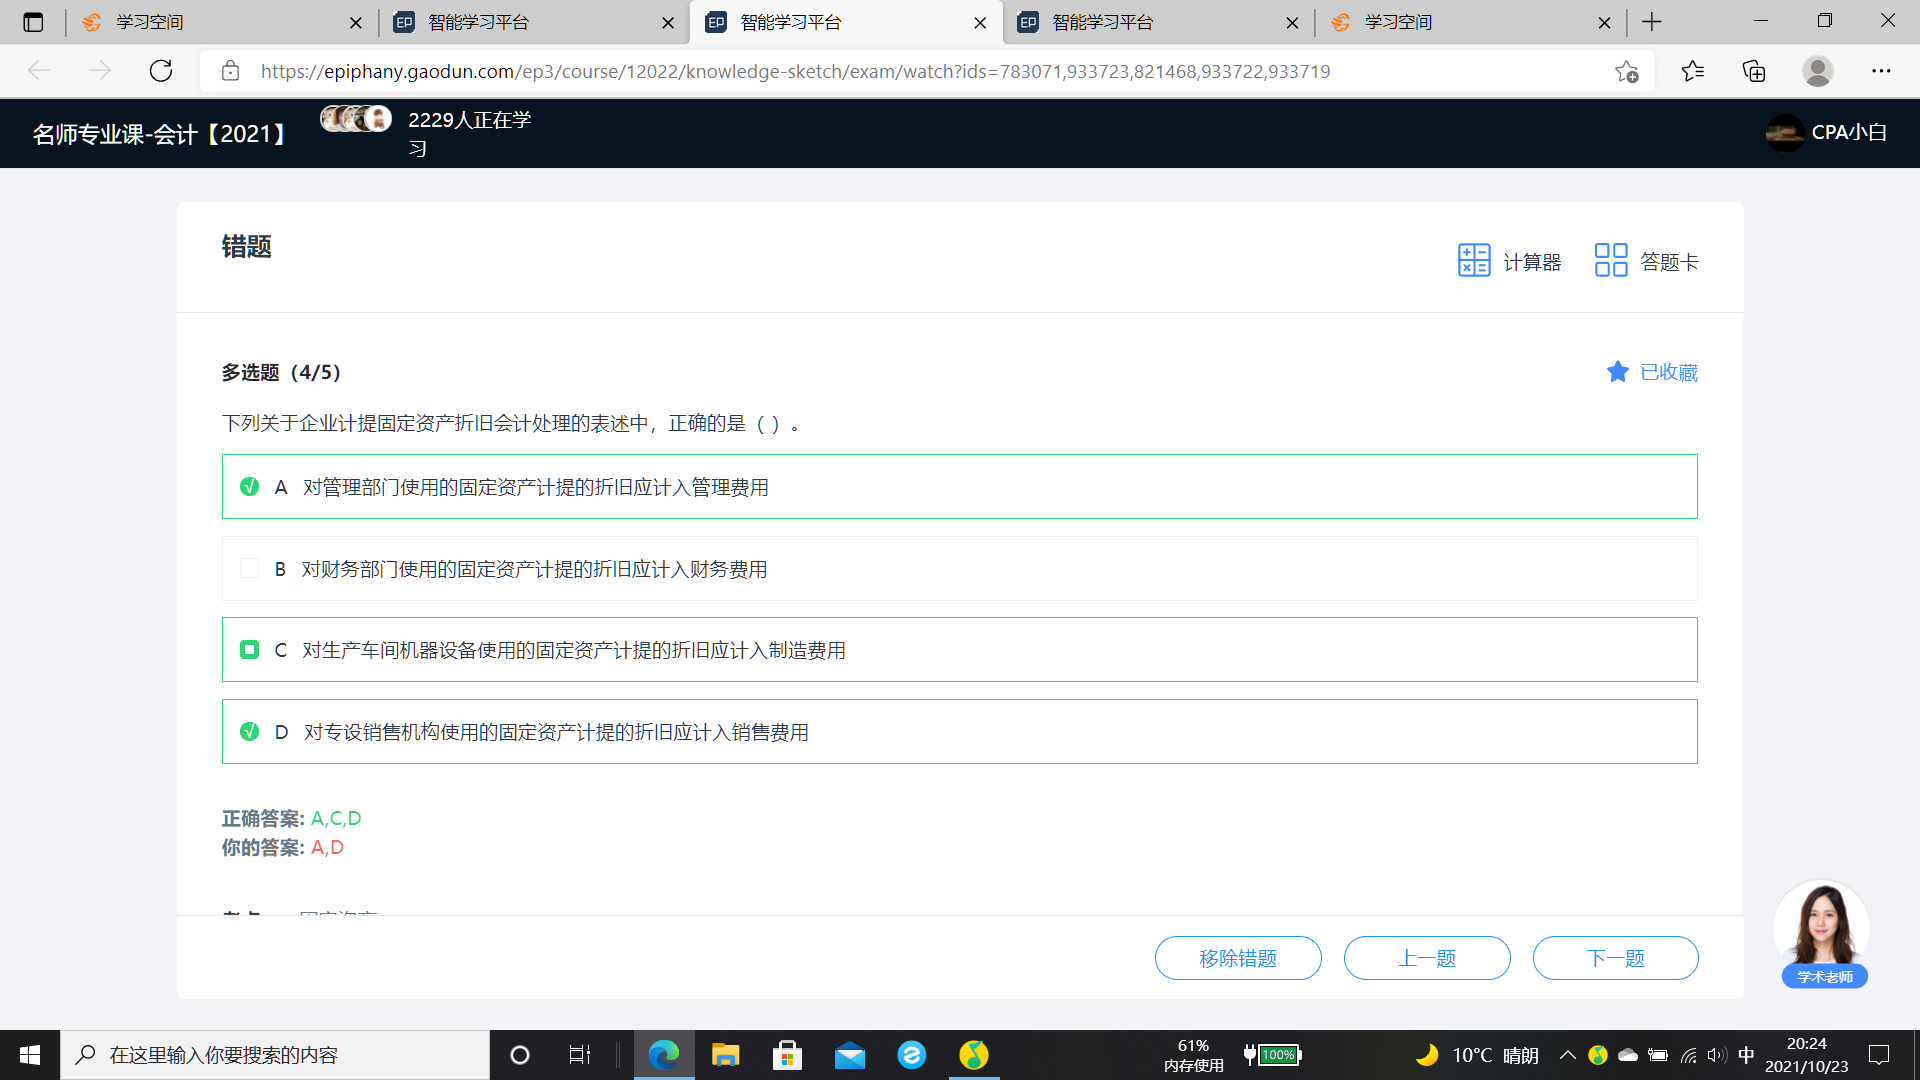Show hidden system tray icons
The width and height of the screenshot is (1920, 1080).
pos(1568,1055)
